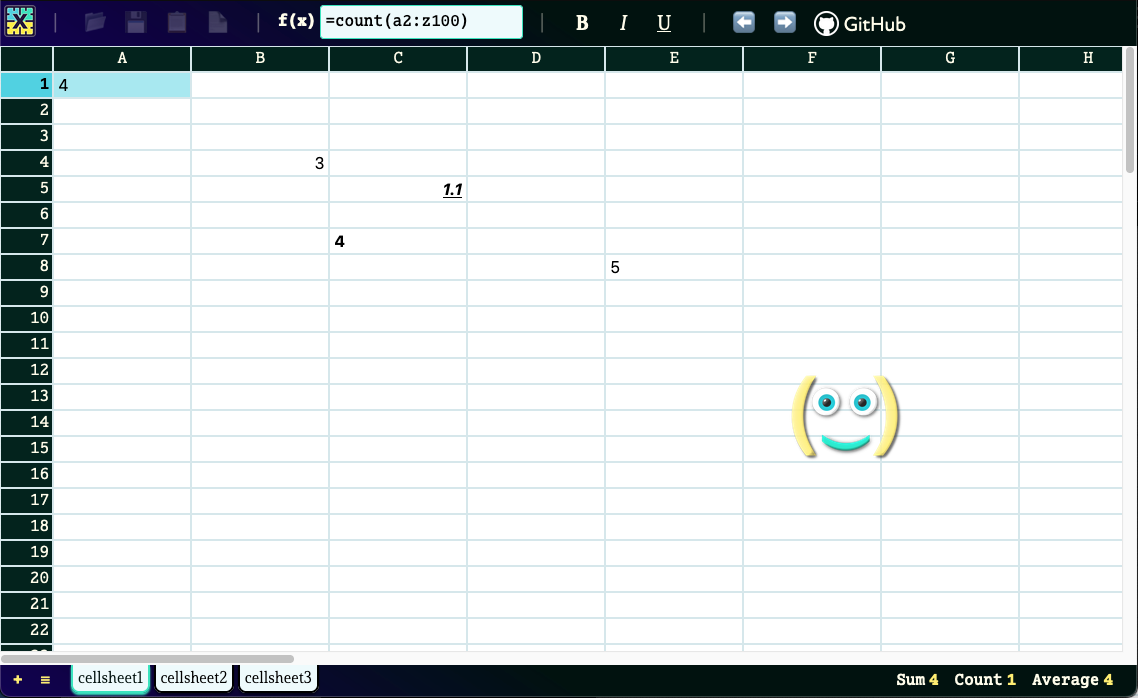The image size is (1138, 698).
Task: Open the GitHub link
Action: coord(859,24)
